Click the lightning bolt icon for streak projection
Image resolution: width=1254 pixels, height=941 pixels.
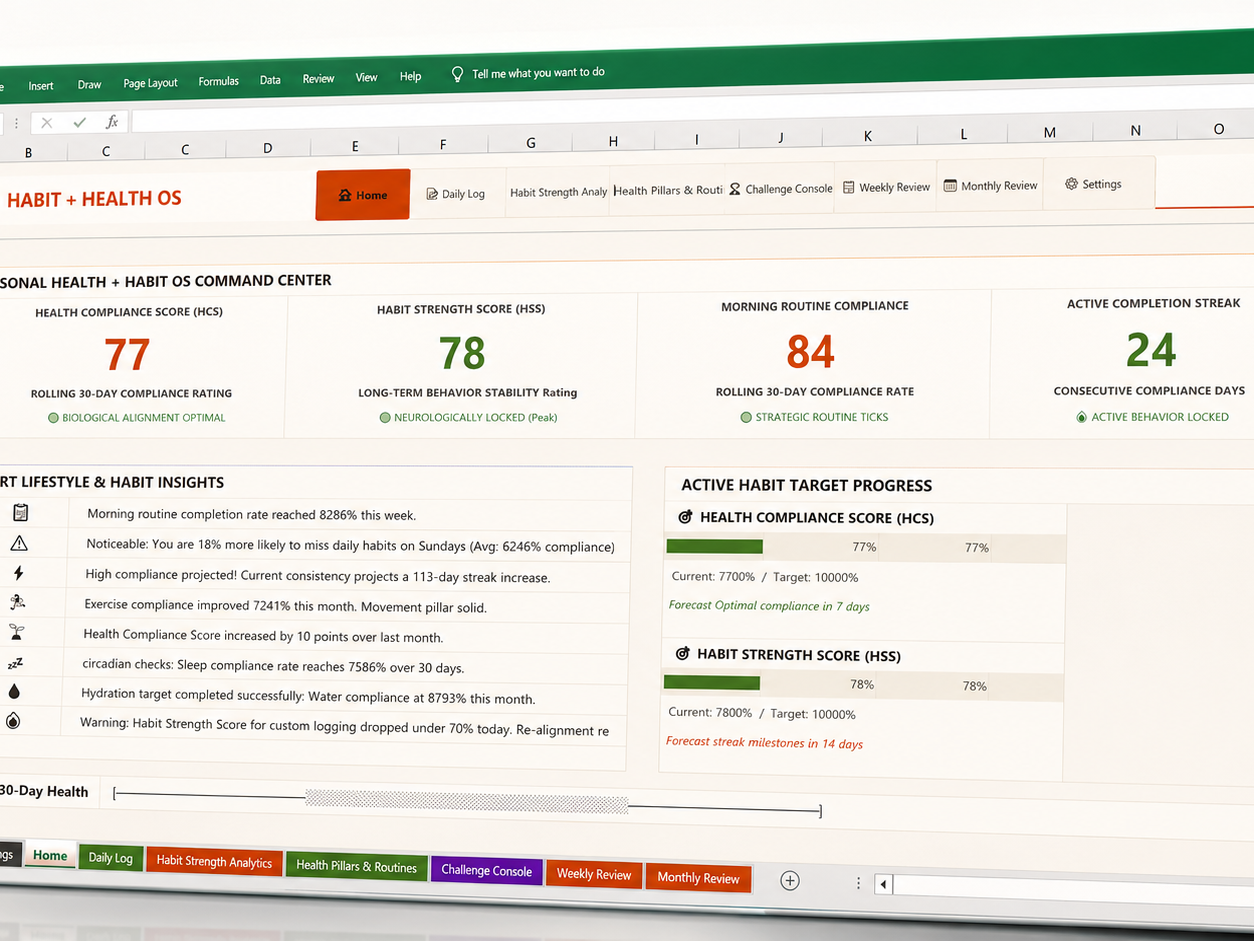(x=18, y=573)
